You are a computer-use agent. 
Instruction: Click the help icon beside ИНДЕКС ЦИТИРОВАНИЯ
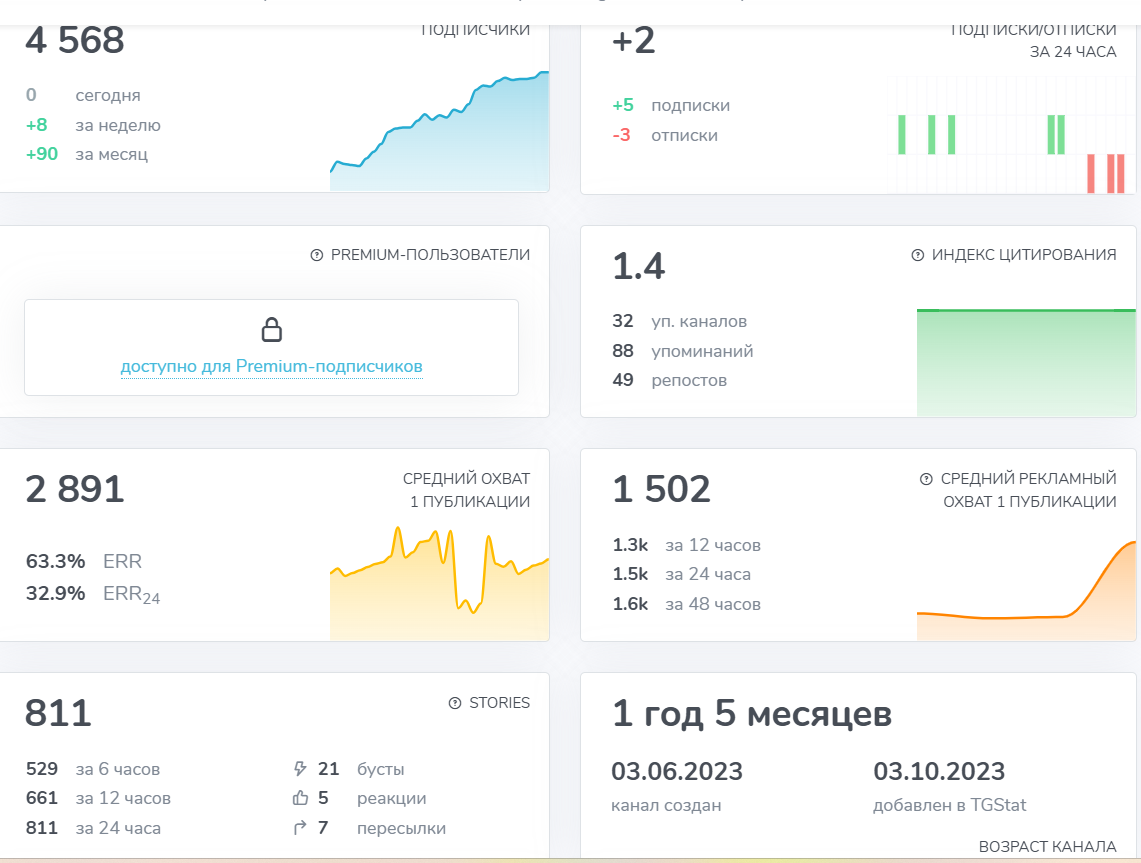[x=918, y=255]
